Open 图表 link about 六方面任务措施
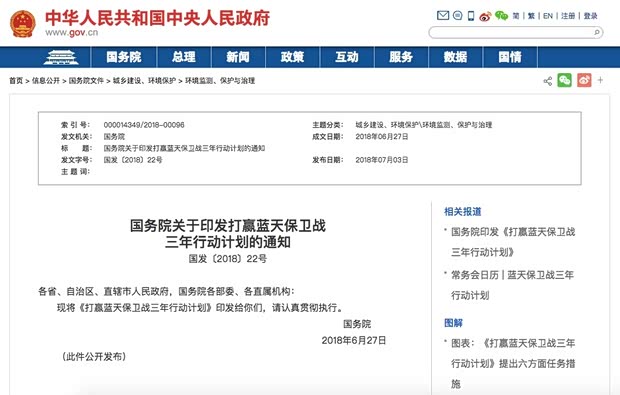The height and width of the screenshot is (395, 620). pos(513,363)
